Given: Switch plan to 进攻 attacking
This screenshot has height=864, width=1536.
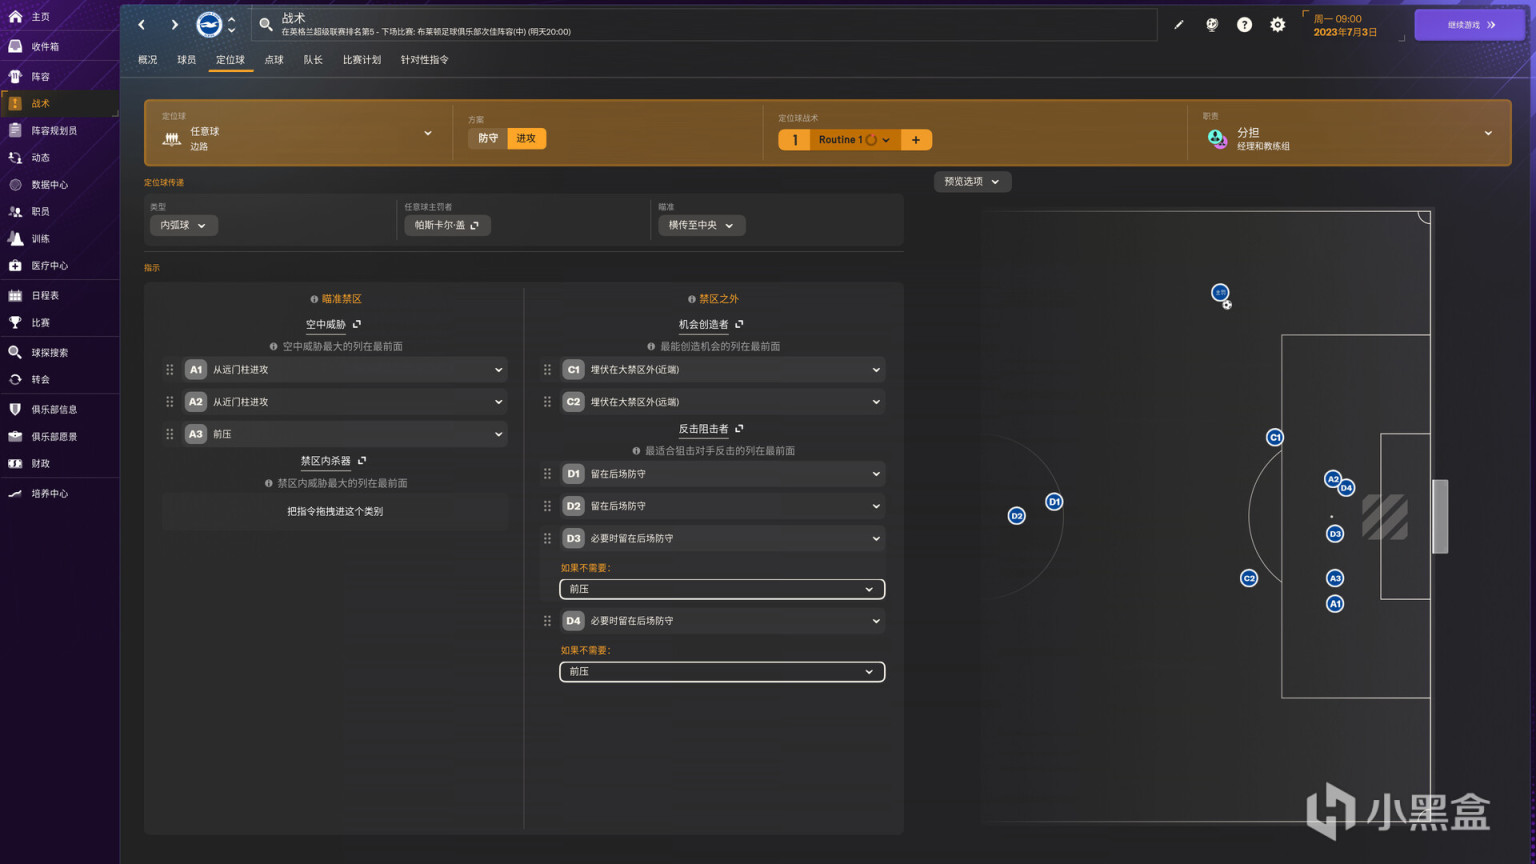Looking at the screenshot, I should [526, 139].
